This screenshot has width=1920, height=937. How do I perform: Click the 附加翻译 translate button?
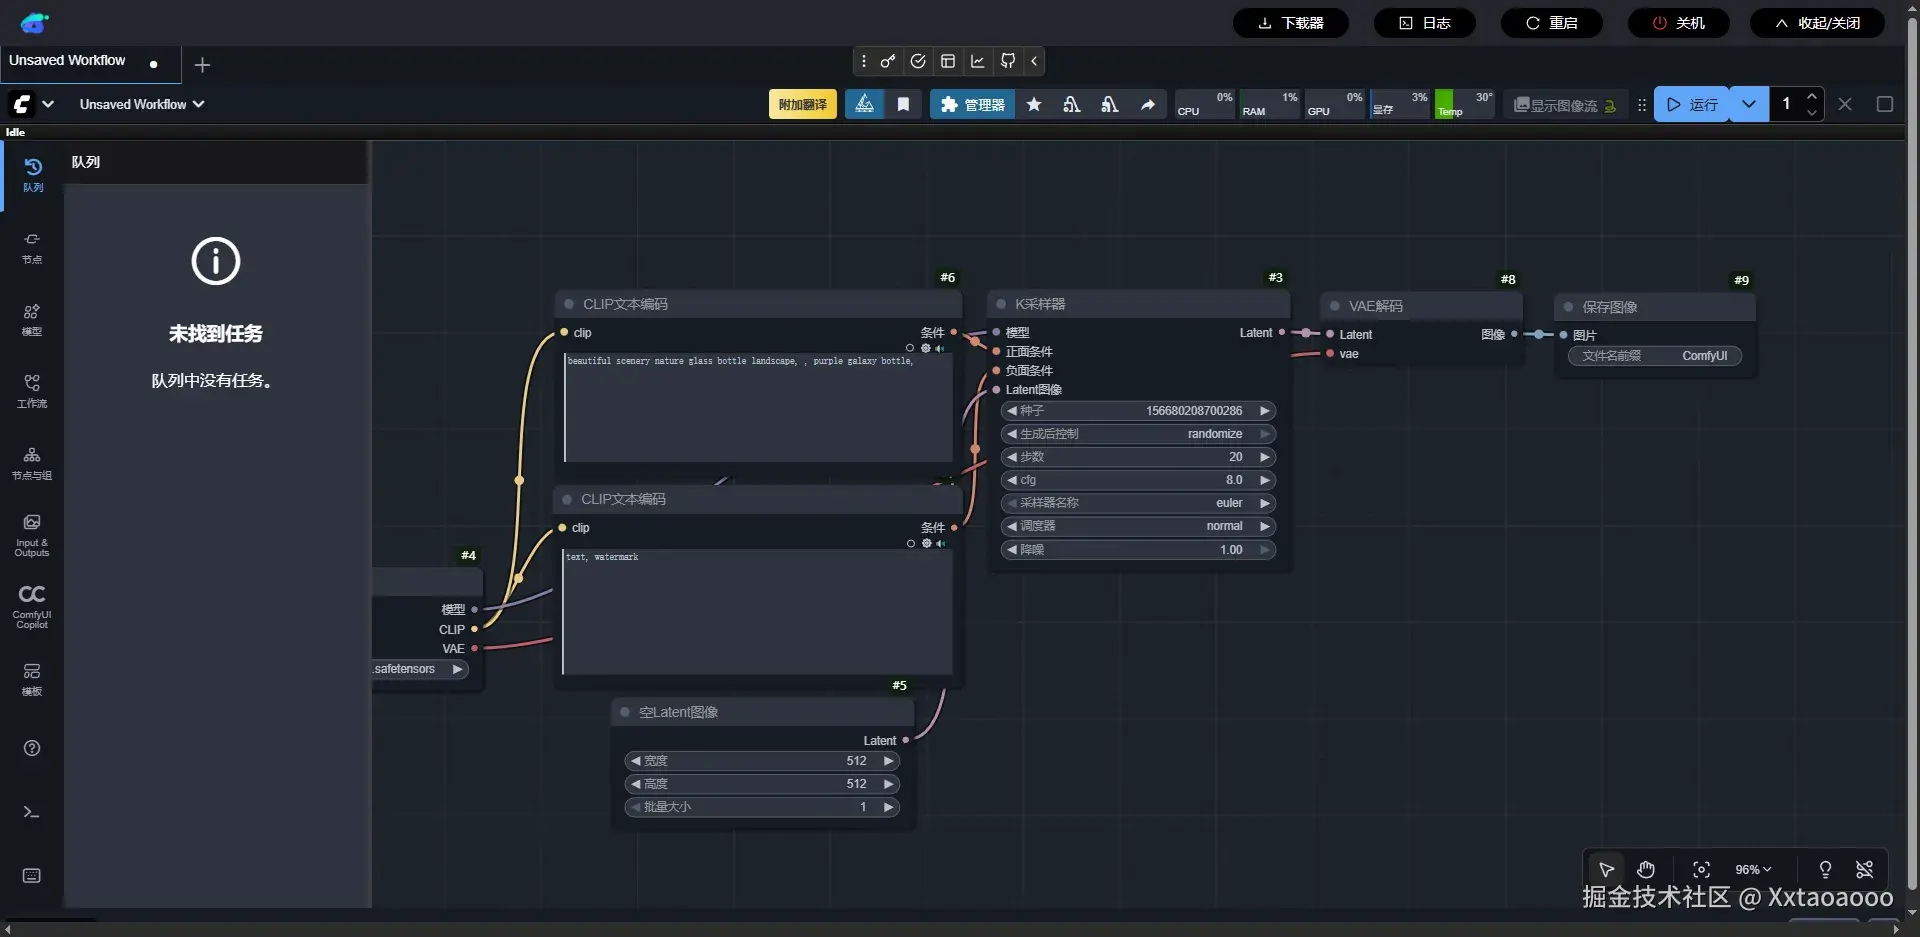click(x=803, y=104)
